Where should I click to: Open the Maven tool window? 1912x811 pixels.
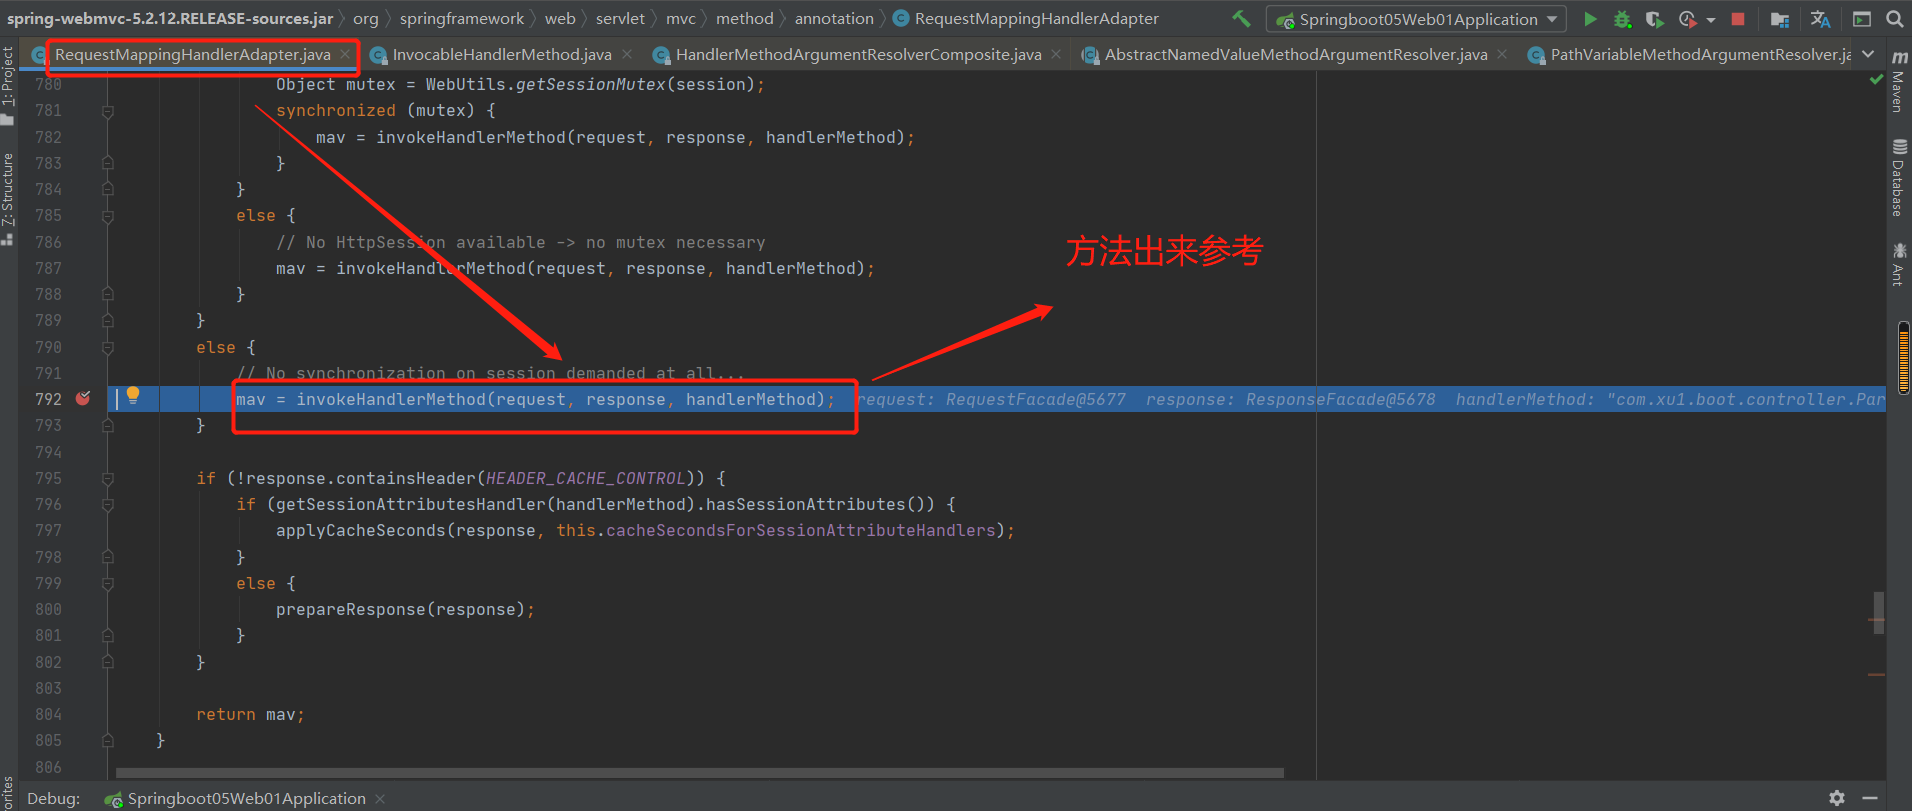[x=1898, y=83]
